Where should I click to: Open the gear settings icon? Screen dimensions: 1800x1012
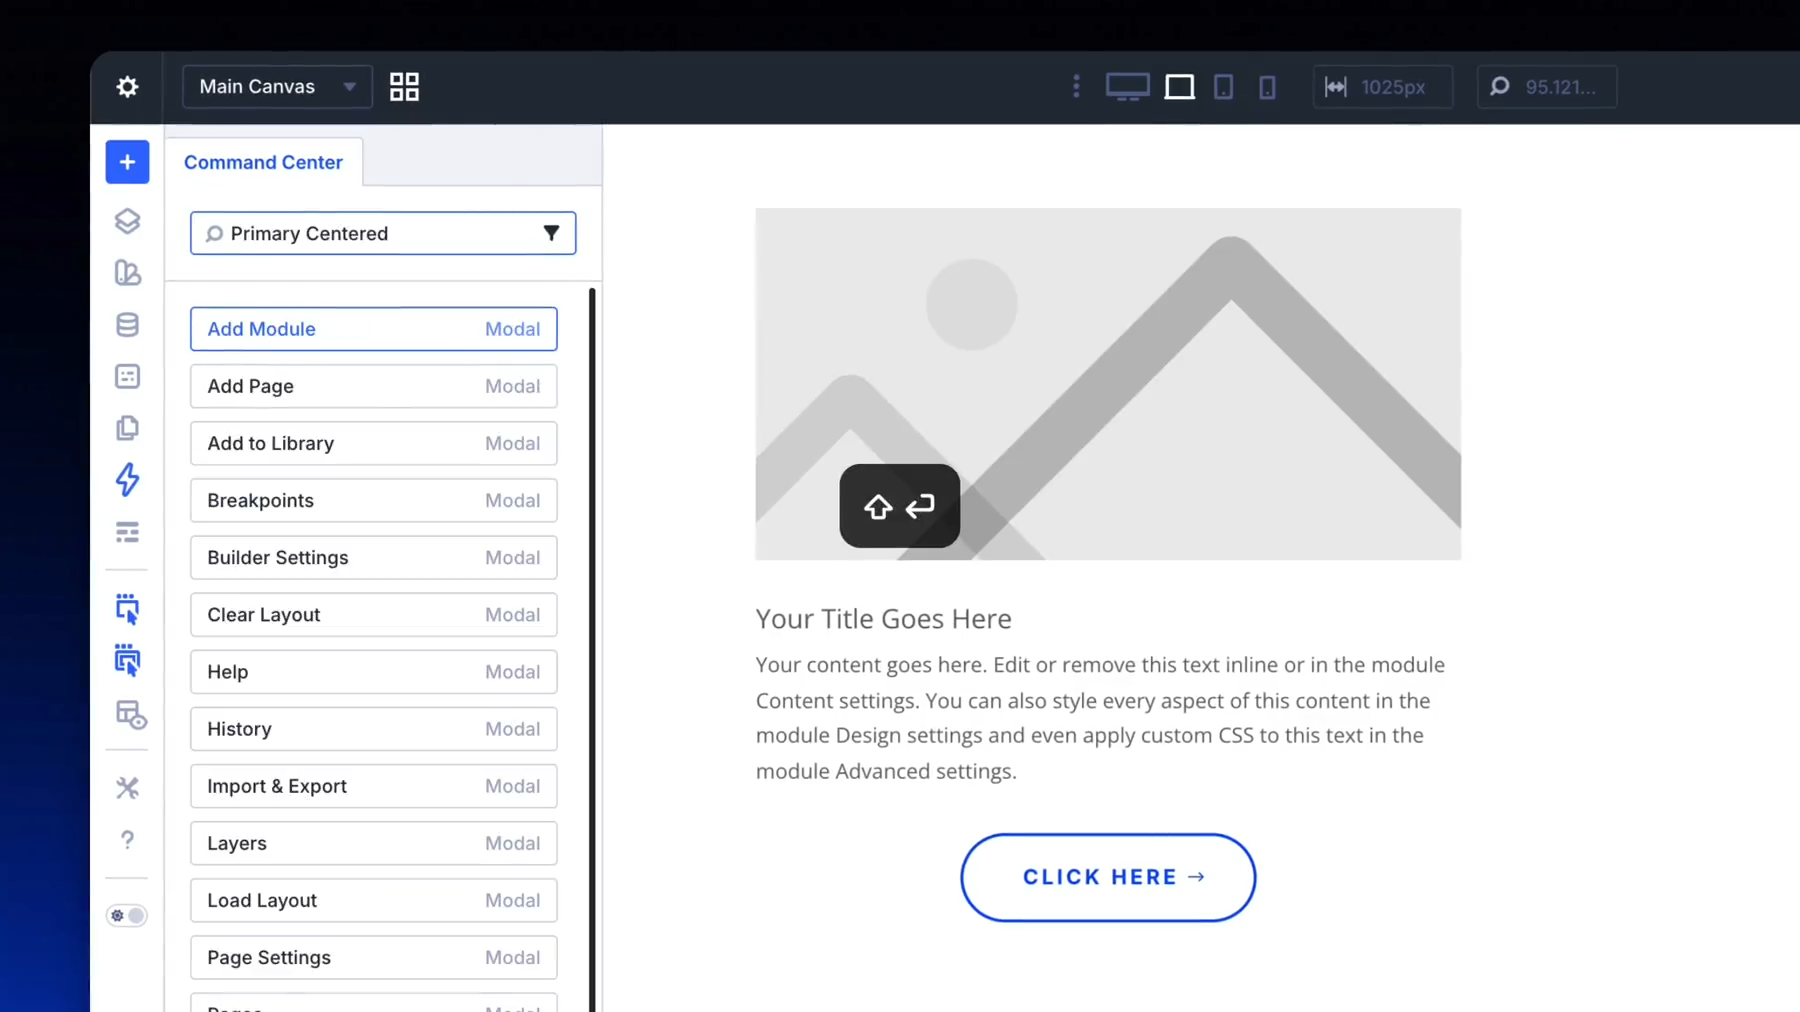click(x=127, y=87)
